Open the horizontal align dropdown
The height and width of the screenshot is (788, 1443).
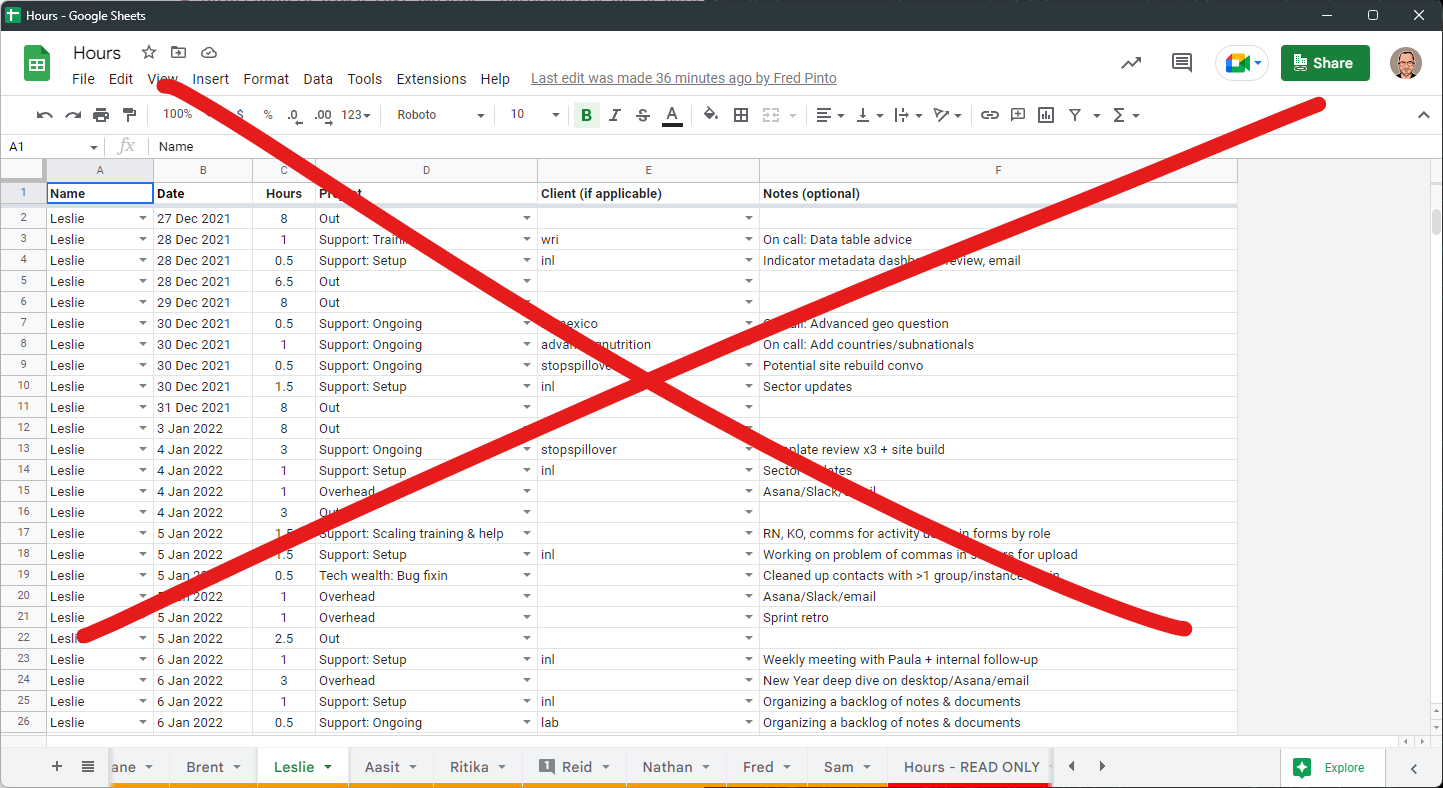[x=830, y=115]
